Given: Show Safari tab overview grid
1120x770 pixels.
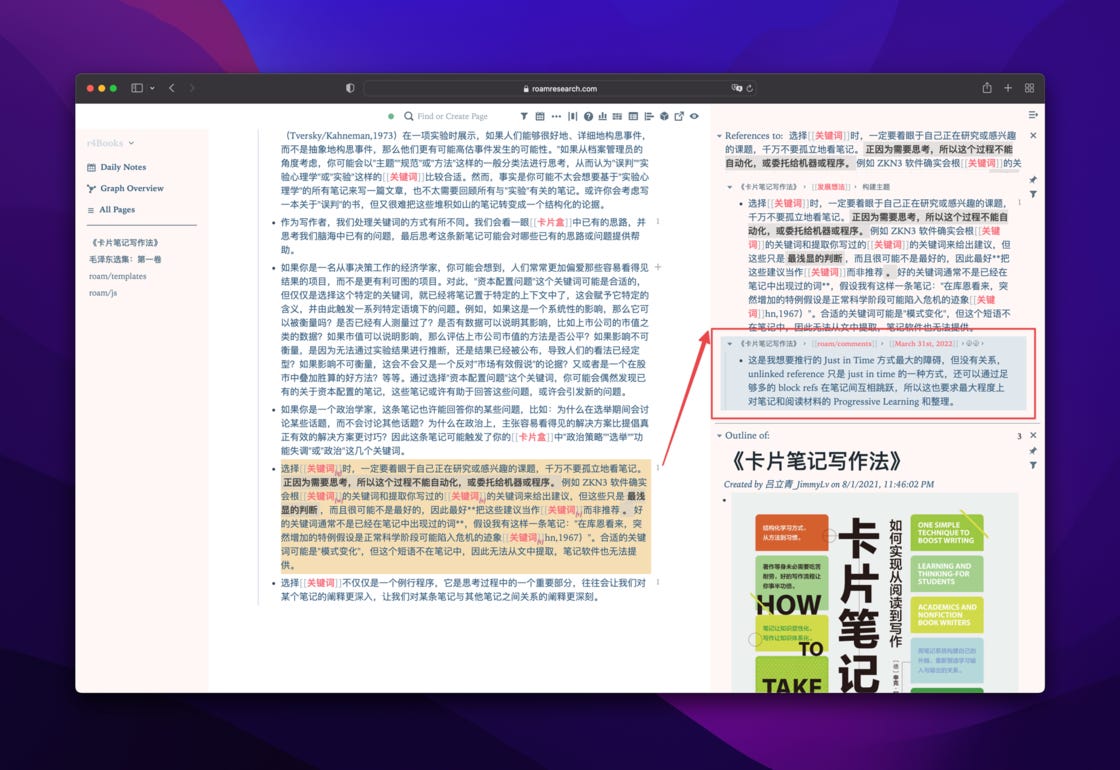Looking at the screenshot, I should click(x=1029, y=88).
